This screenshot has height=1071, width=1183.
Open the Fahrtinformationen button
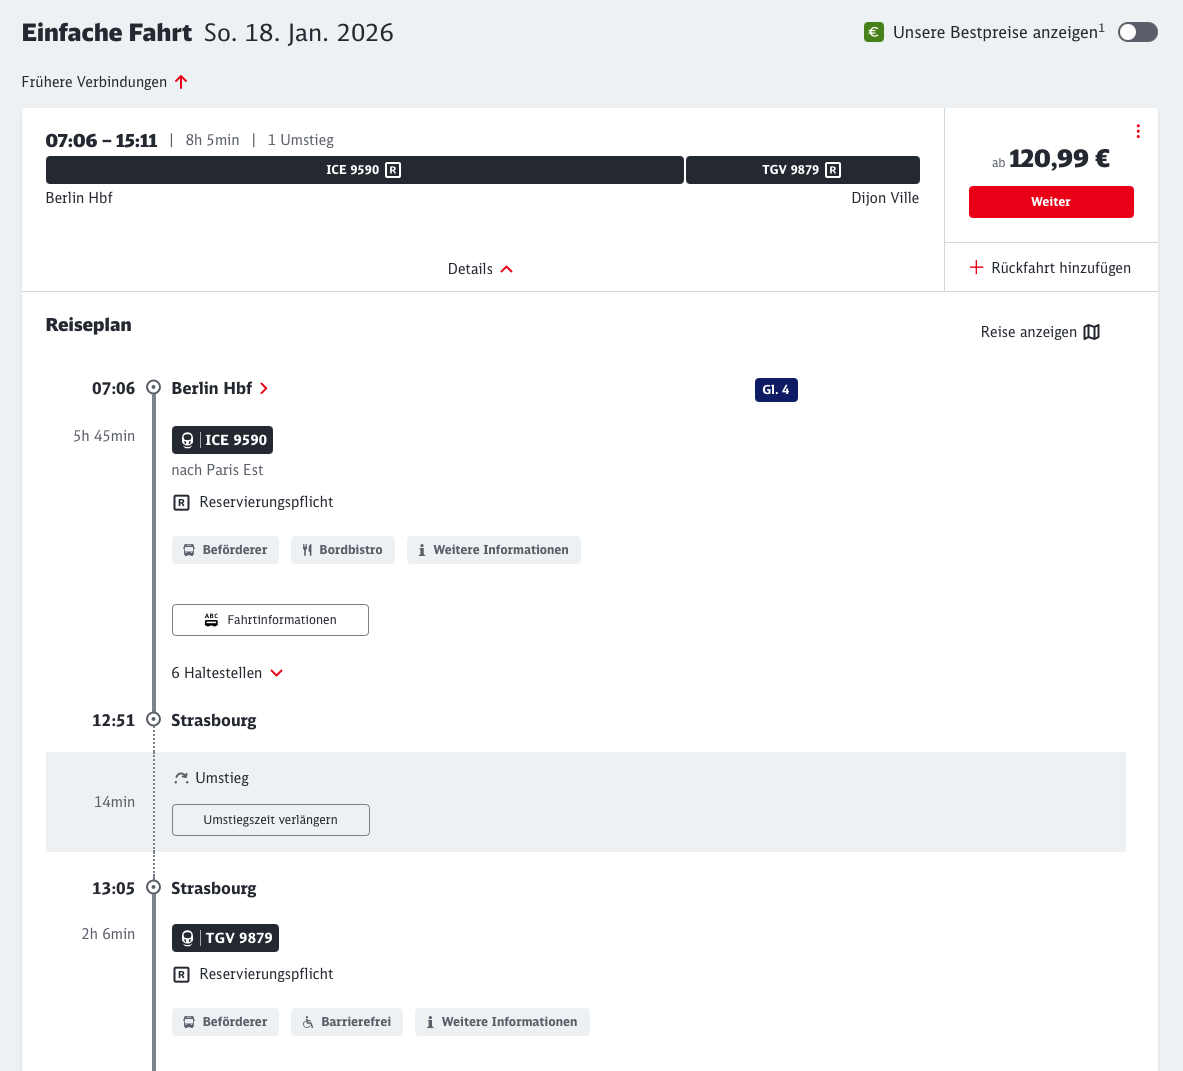click(x=270, y=620)
